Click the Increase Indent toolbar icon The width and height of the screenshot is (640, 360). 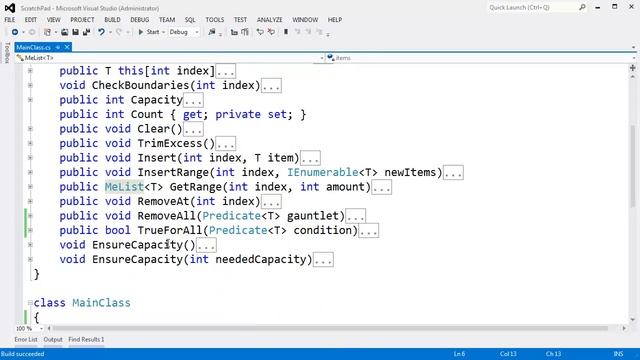[245, 32]
